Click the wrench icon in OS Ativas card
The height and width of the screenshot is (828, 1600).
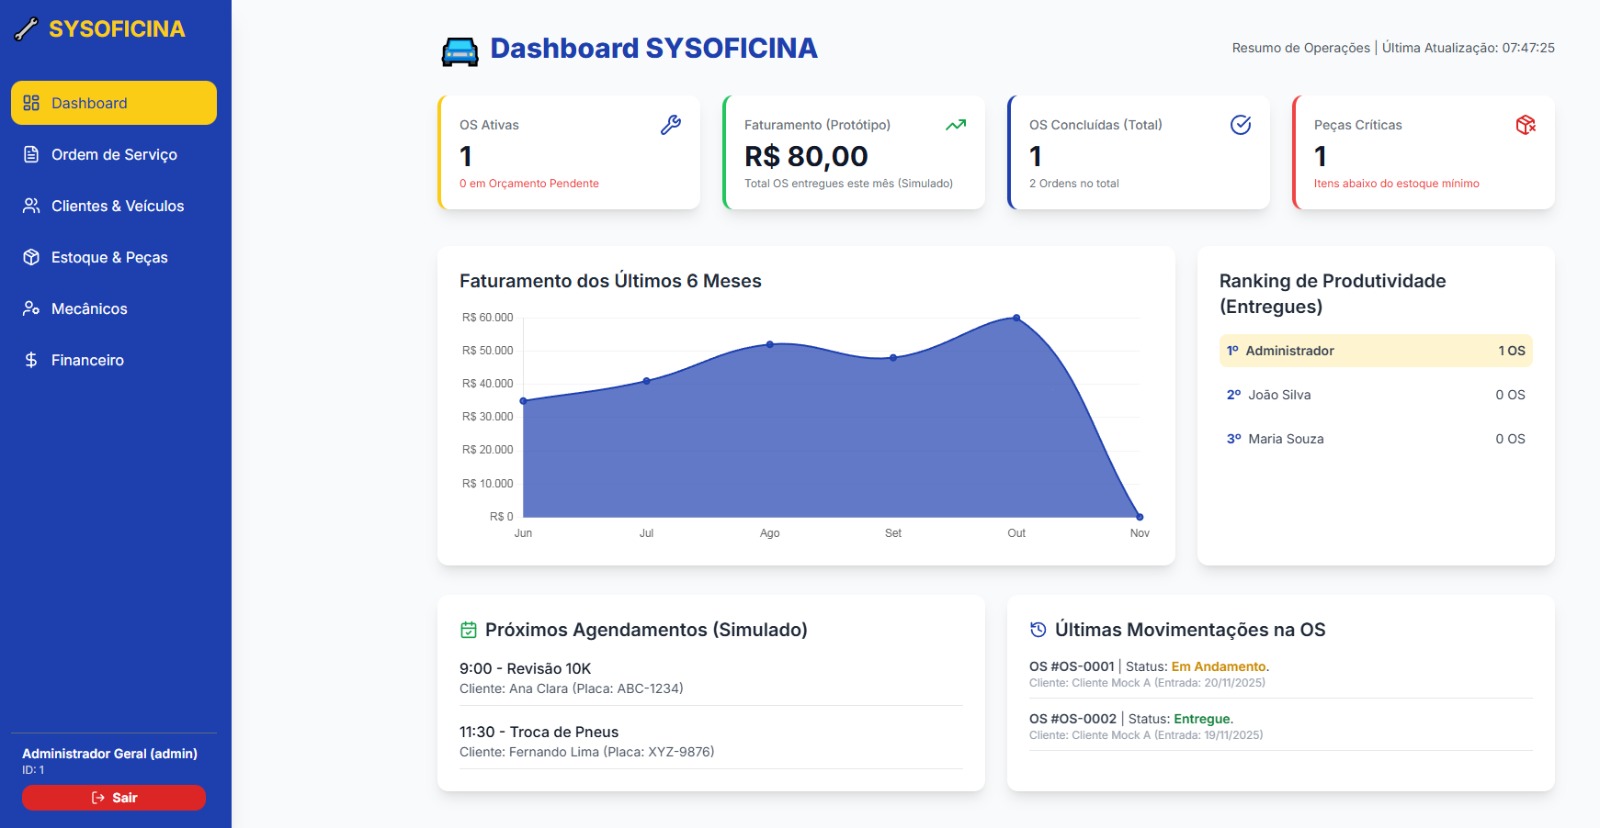tap(670, 125)
